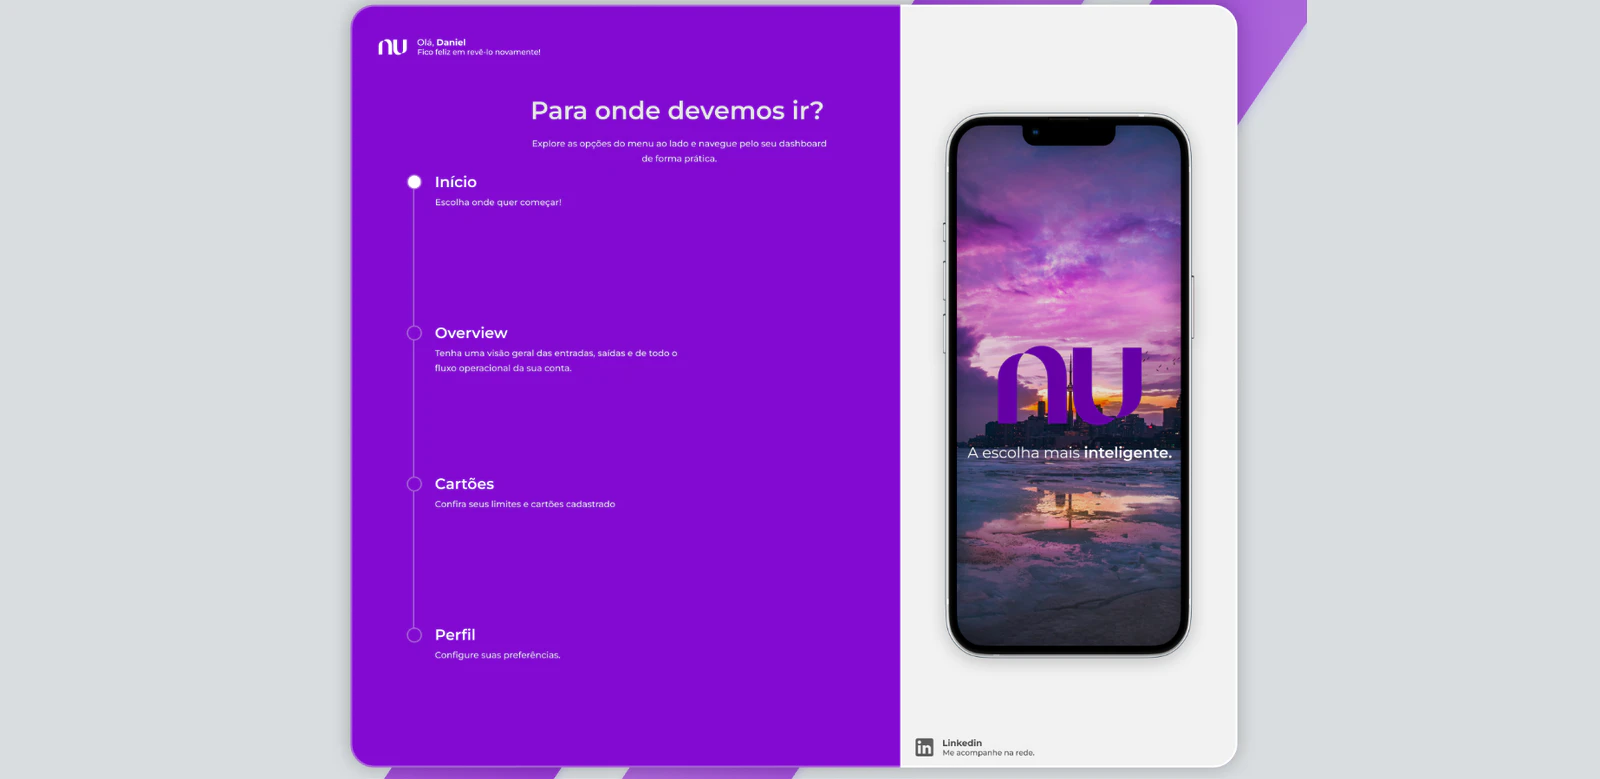Click 'Configure suas preferências.' description
Image resolution: width=1600 pixels, height=779 pixels.
[497, 655]
